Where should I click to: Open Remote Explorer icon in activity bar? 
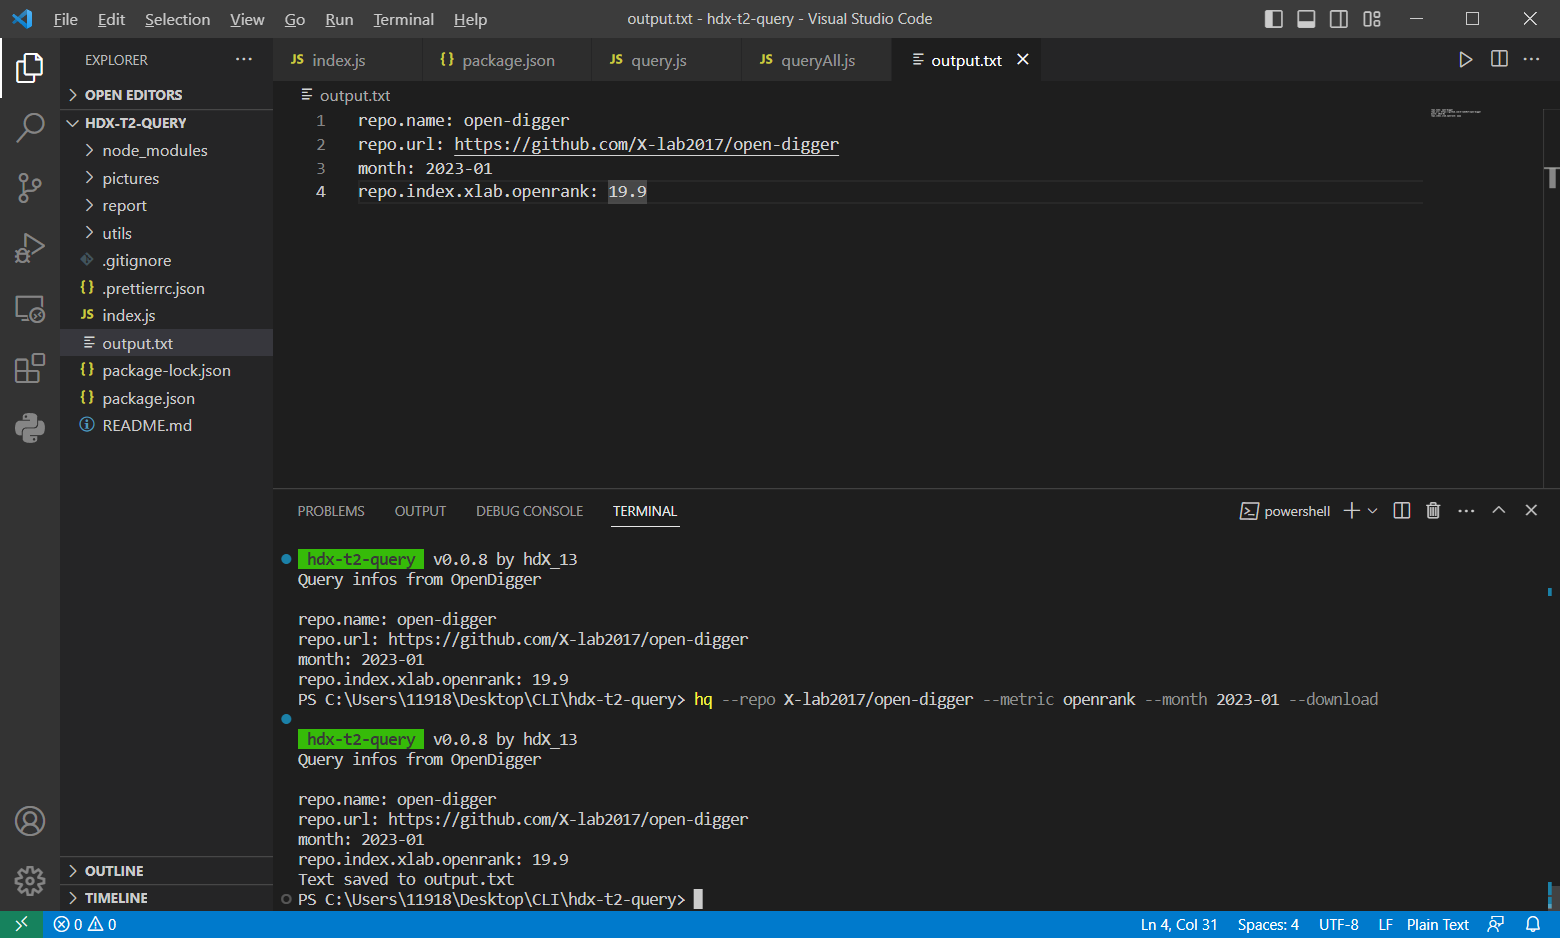point(30,308)
